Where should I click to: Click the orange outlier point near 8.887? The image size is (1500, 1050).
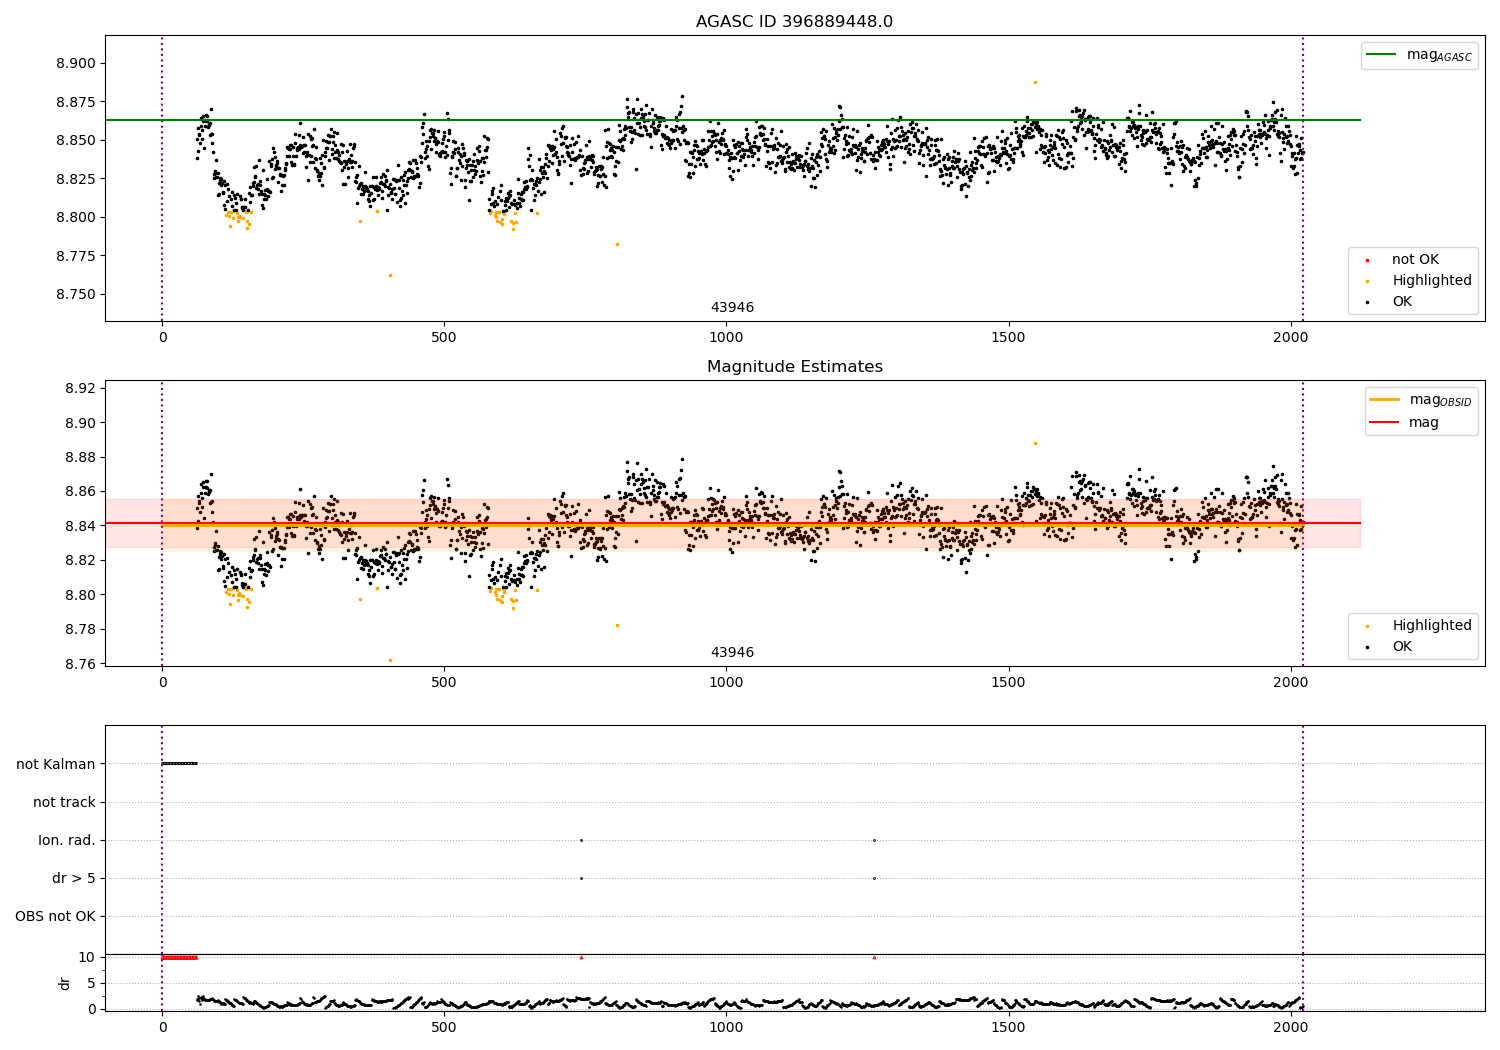tap(1035, 82)
